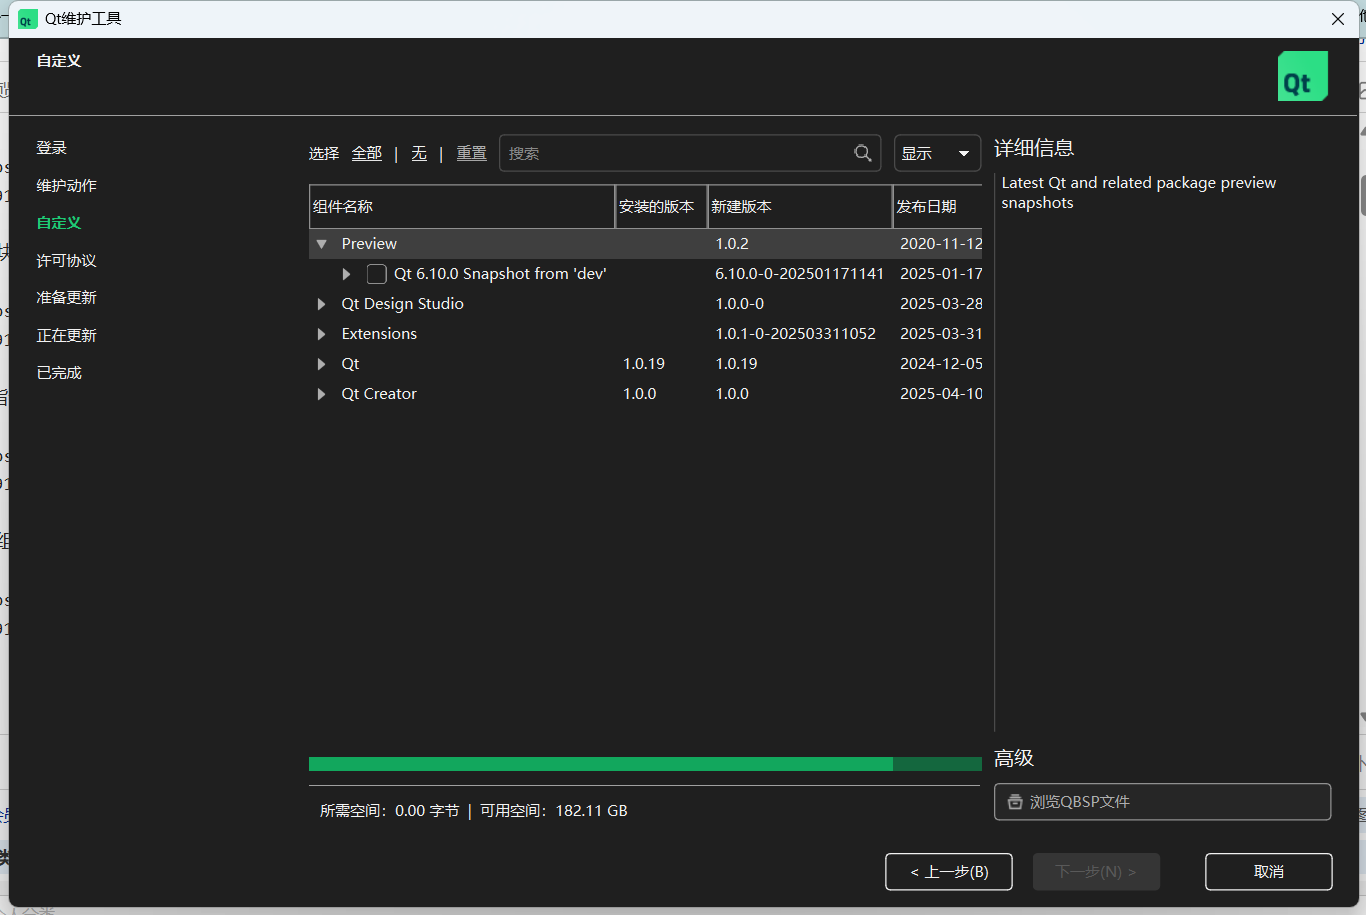Click the green disk space progress bar
The height and width of the screenshot is (915, 1366).
click(645, 764)
